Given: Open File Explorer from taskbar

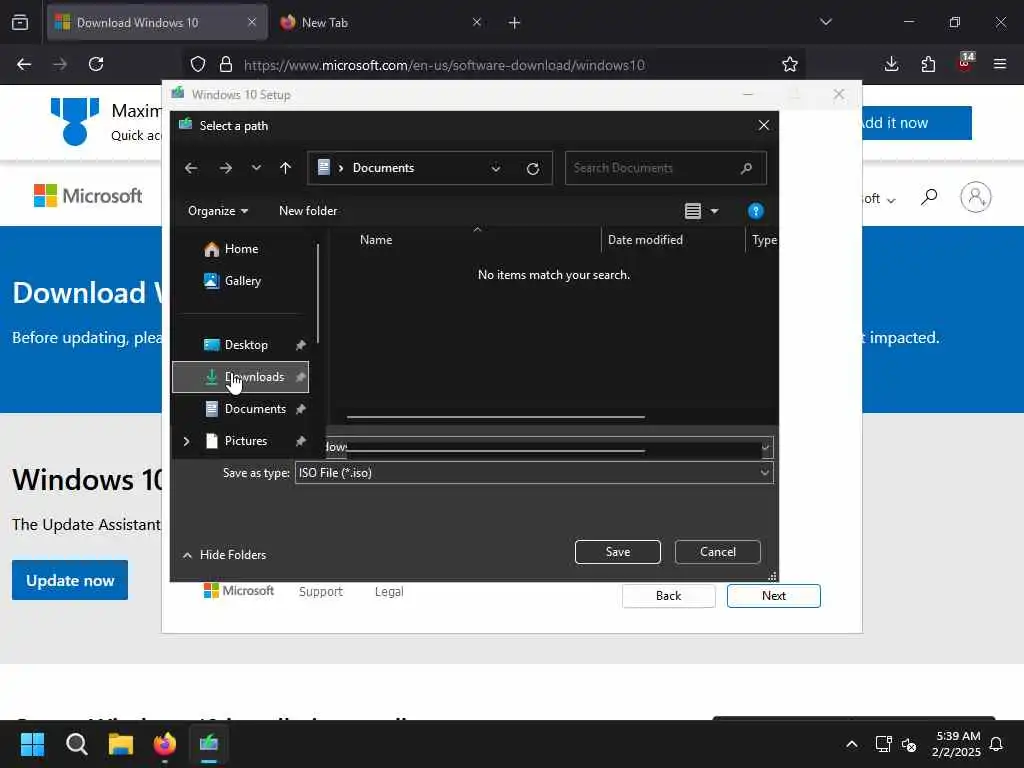Looking at the screenshot, I should [x=121, y=744].
